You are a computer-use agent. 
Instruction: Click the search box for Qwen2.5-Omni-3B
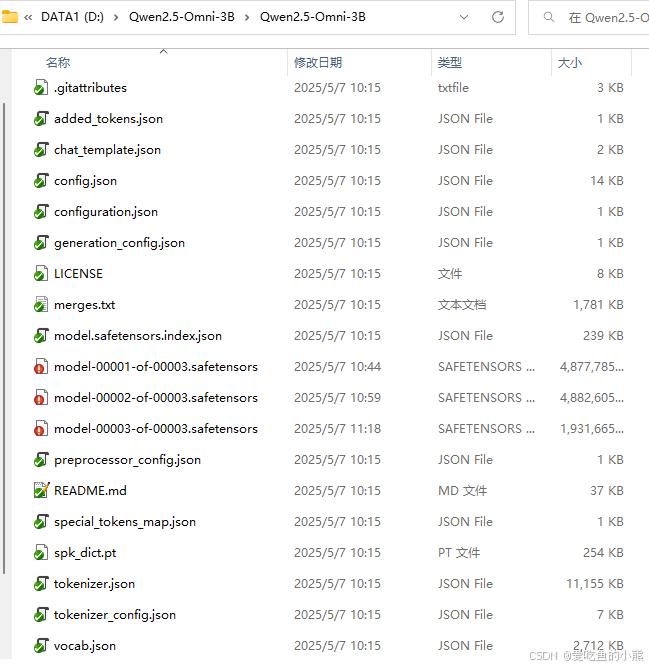click(589, 17)
